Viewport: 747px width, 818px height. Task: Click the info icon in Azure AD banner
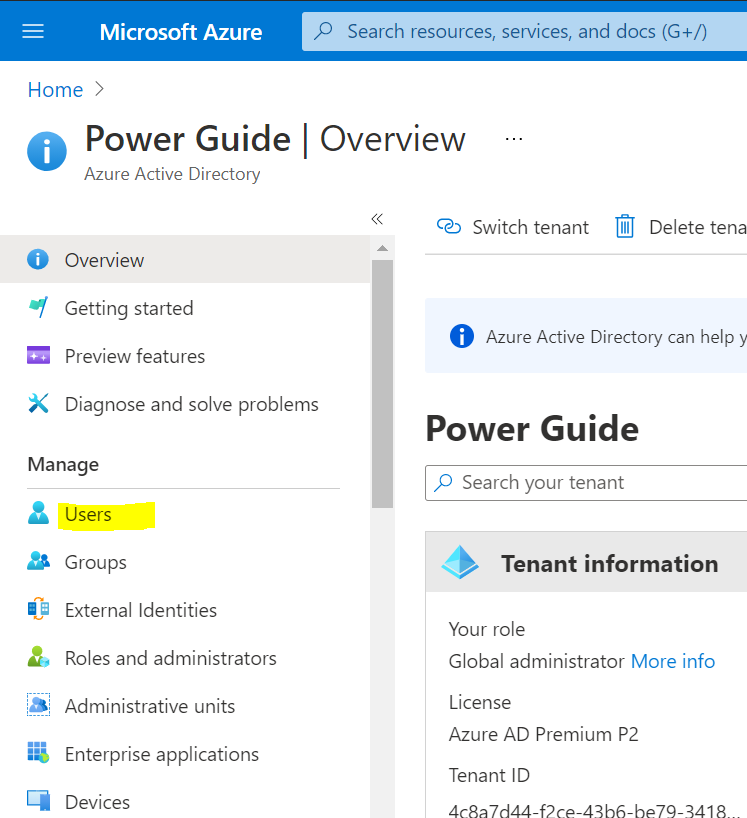(x=462, y=335)
